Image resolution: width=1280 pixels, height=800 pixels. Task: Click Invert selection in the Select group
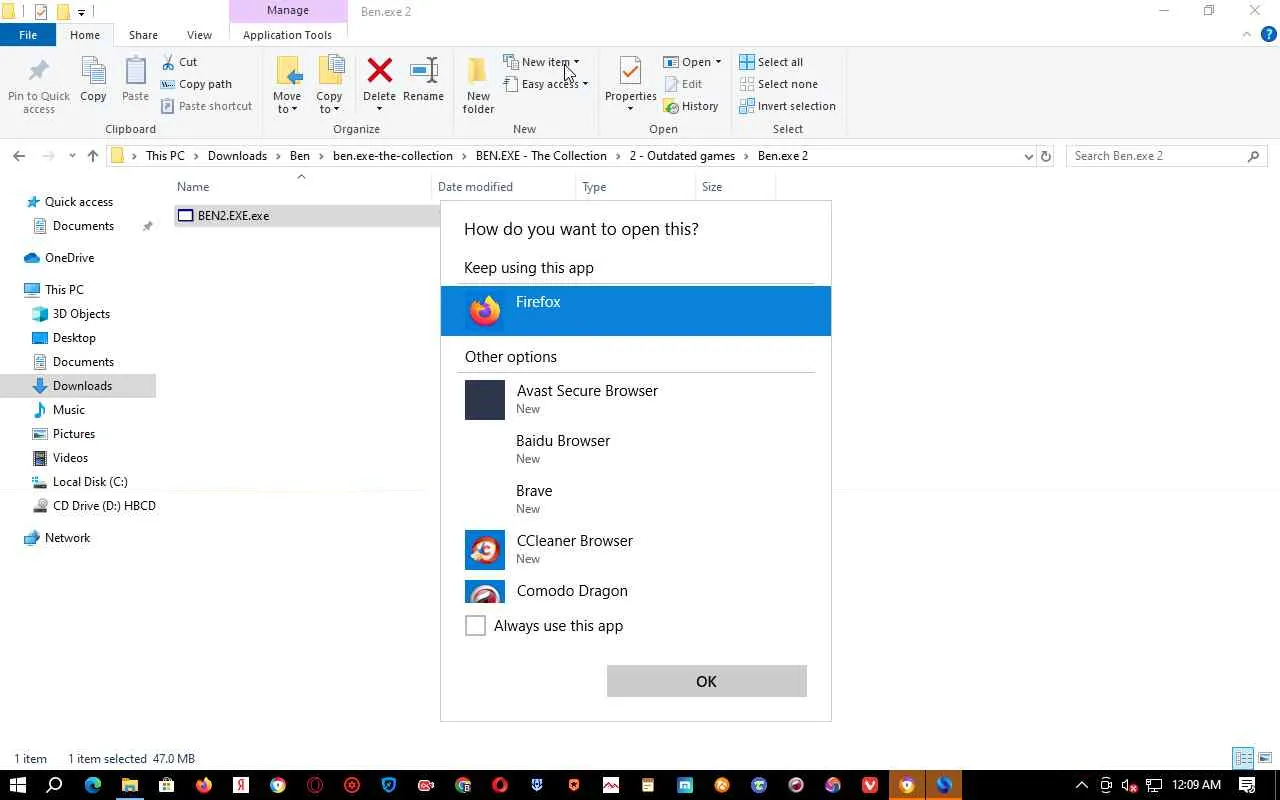click(x=787, y=106)
